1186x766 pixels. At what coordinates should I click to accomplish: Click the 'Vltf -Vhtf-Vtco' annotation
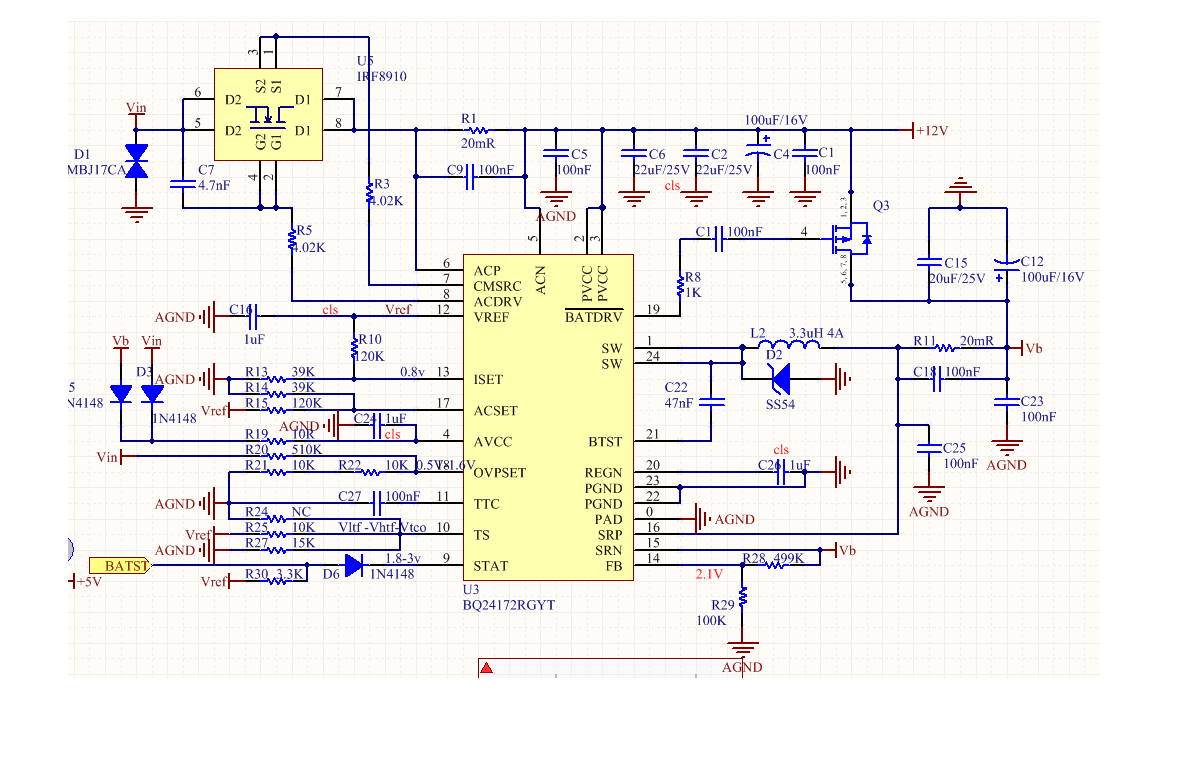[382, 527]
